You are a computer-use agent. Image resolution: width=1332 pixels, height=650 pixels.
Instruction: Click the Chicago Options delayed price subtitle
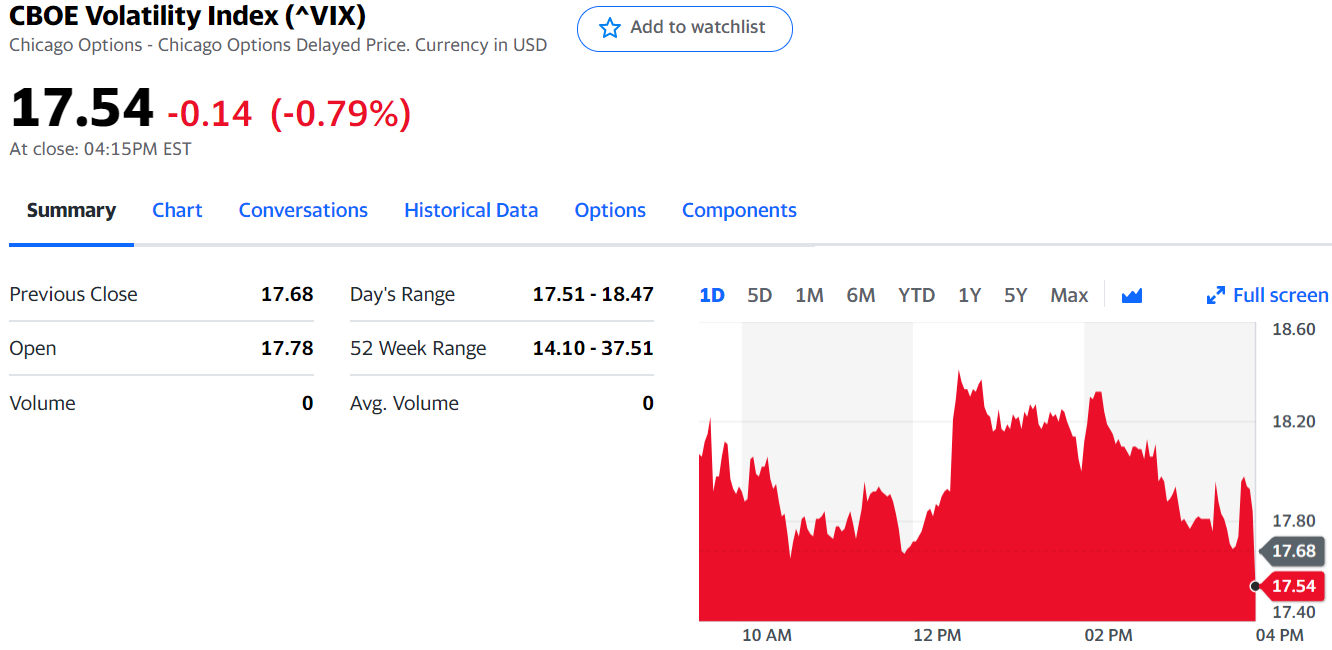(x=278, y=45)
